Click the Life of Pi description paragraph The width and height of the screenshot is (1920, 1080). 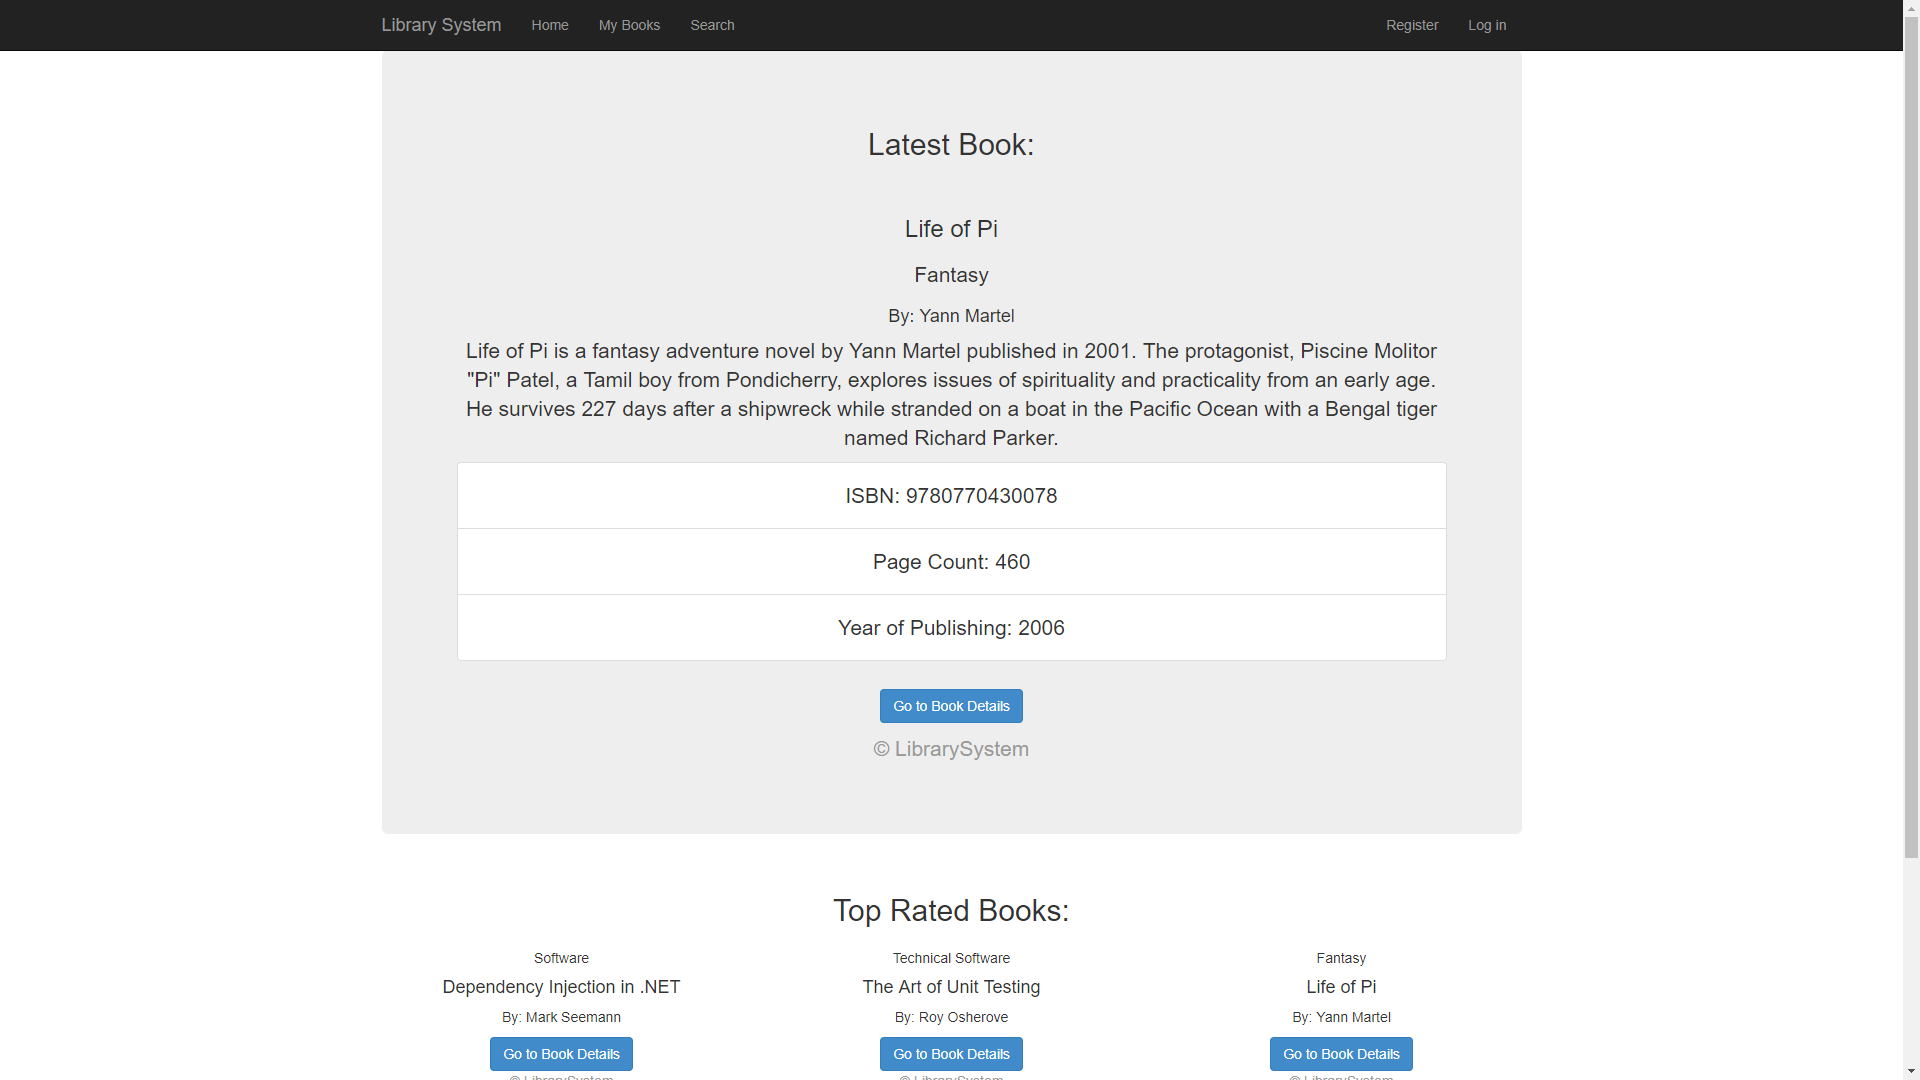point(951,394)
